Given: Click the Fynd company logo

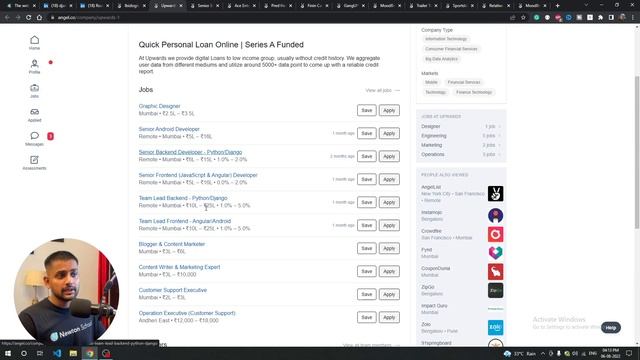Looking at the screenshot, I should pyautogui.click(x=496, y=253).
